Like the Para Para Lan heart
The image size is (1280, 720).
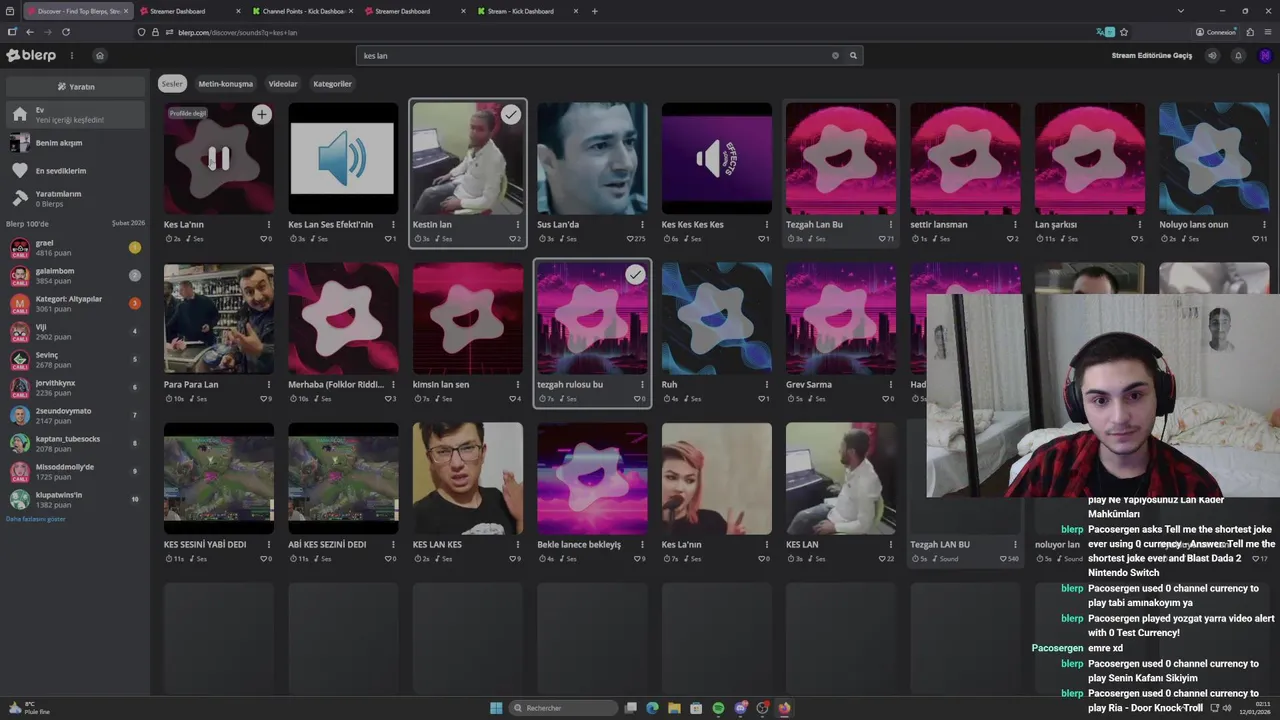tap(263, 399)
